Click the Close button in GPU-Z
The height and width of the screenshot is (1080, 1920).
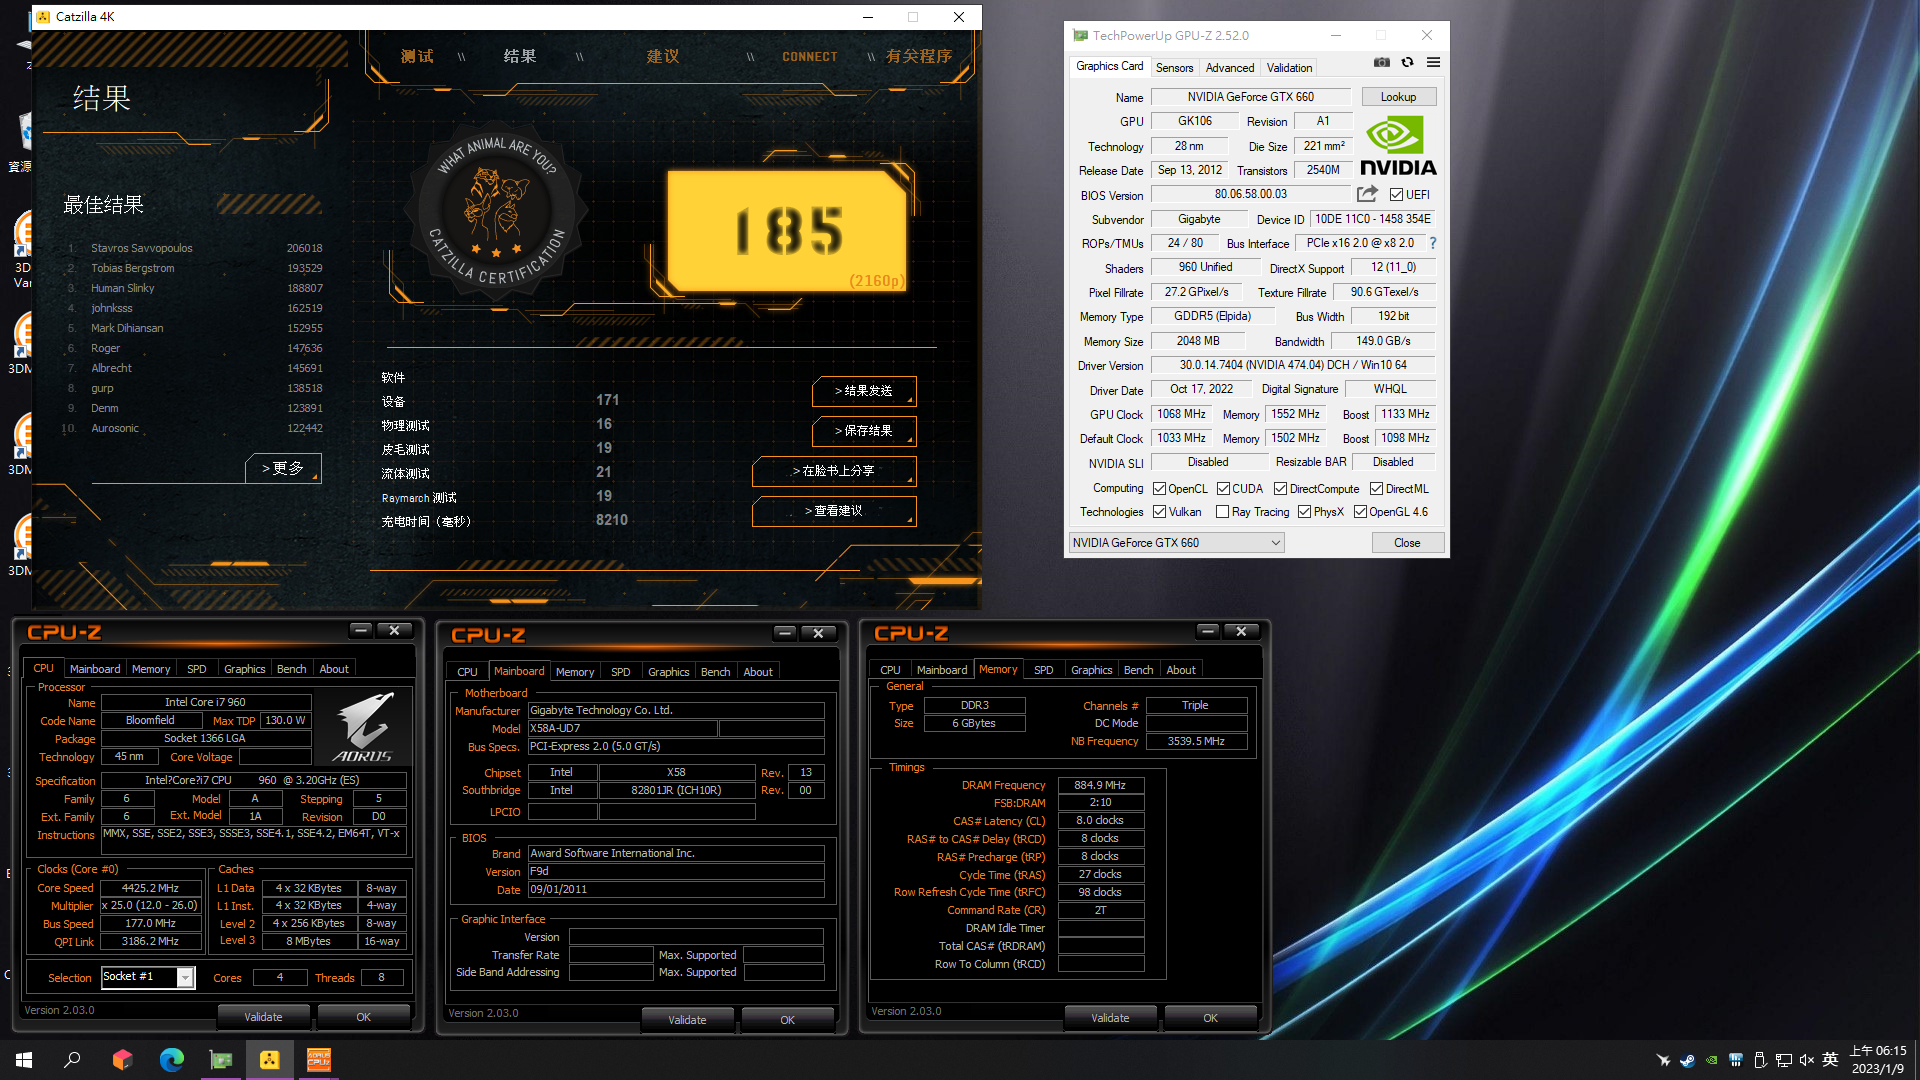pos(1406,543)
